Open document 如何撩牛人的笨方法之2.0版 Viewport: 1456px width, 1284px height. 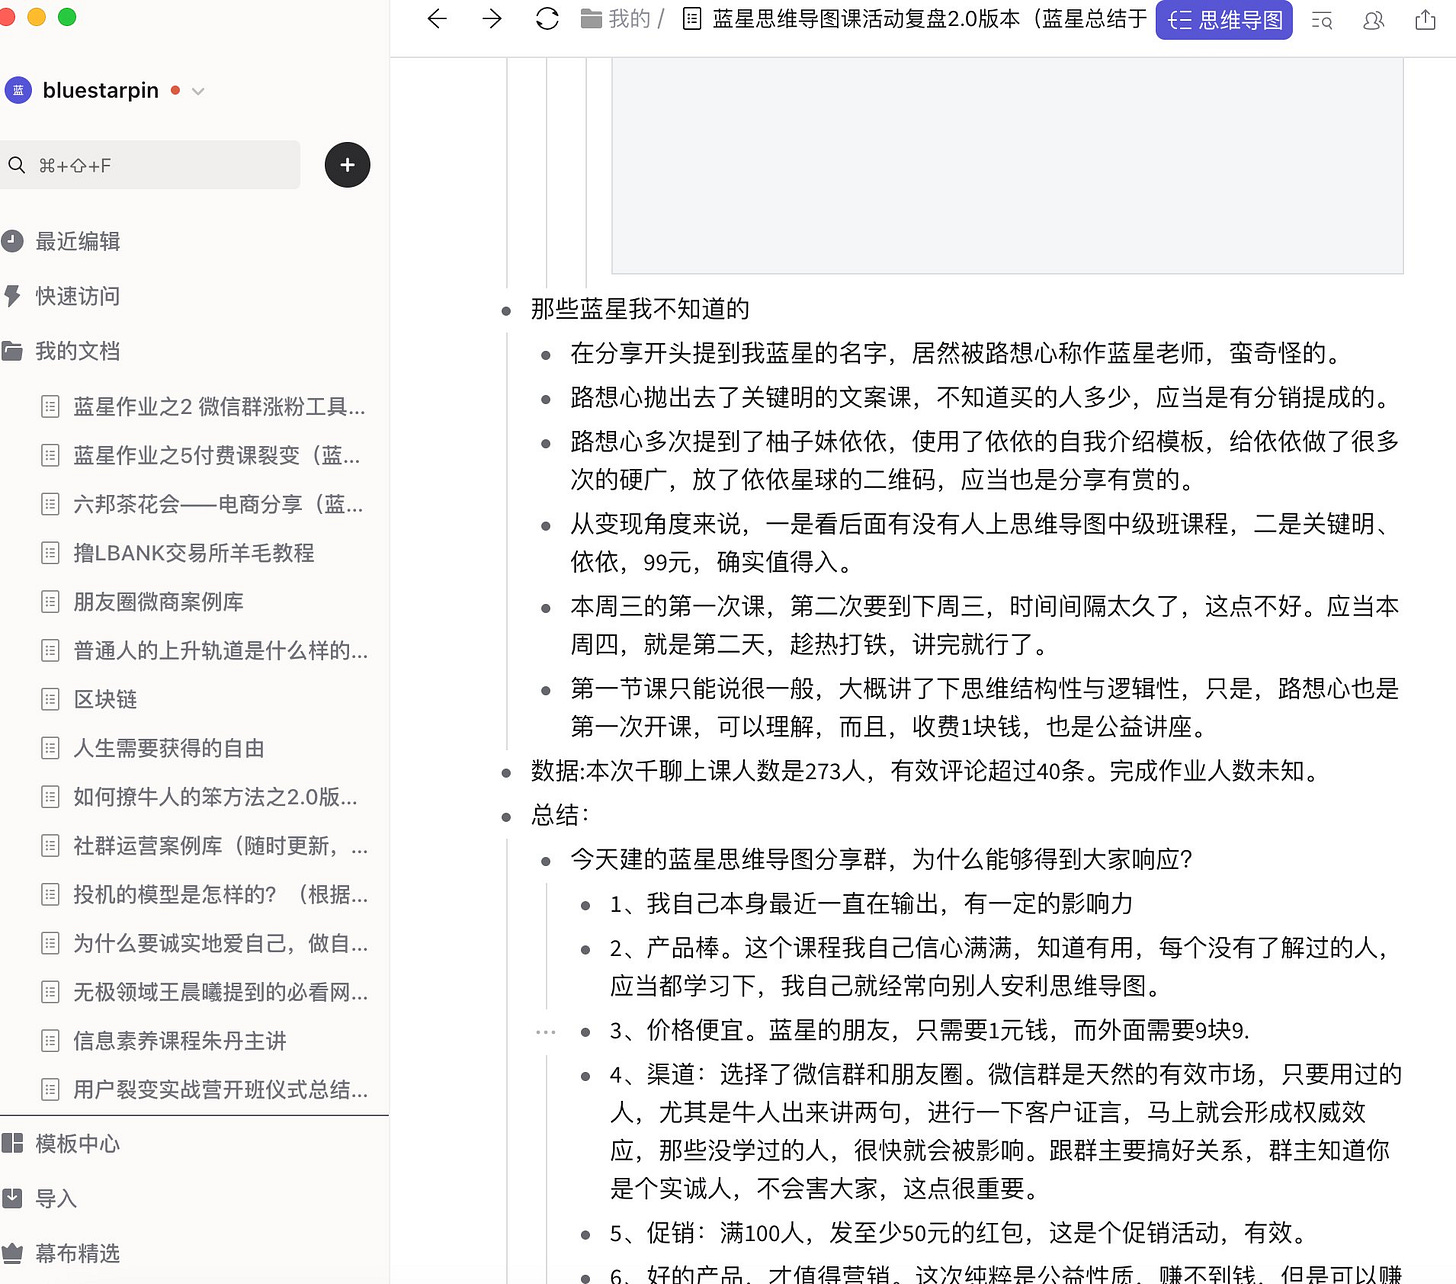215,797
